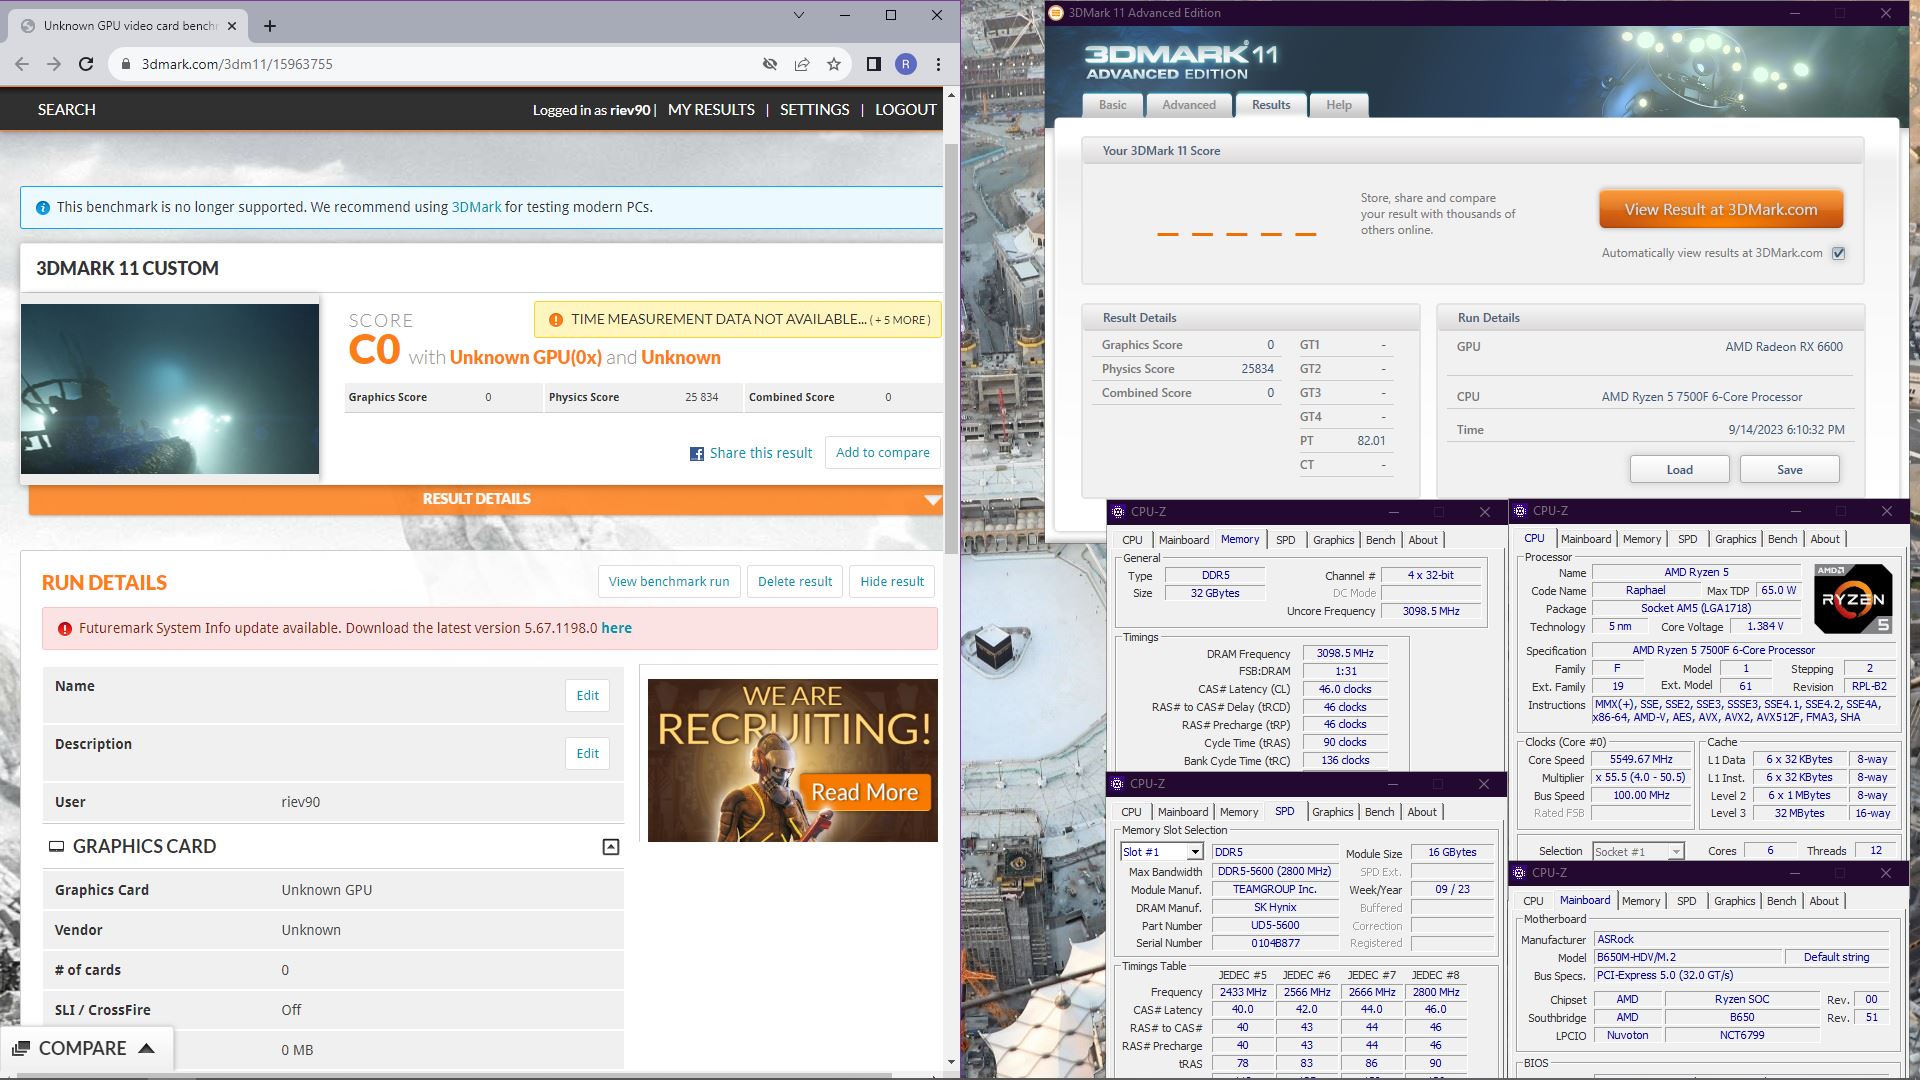Expand the +5 MORE warnings
Image resolution: width=1920 pixels, height=1080 pixels.
coord(900,320)
